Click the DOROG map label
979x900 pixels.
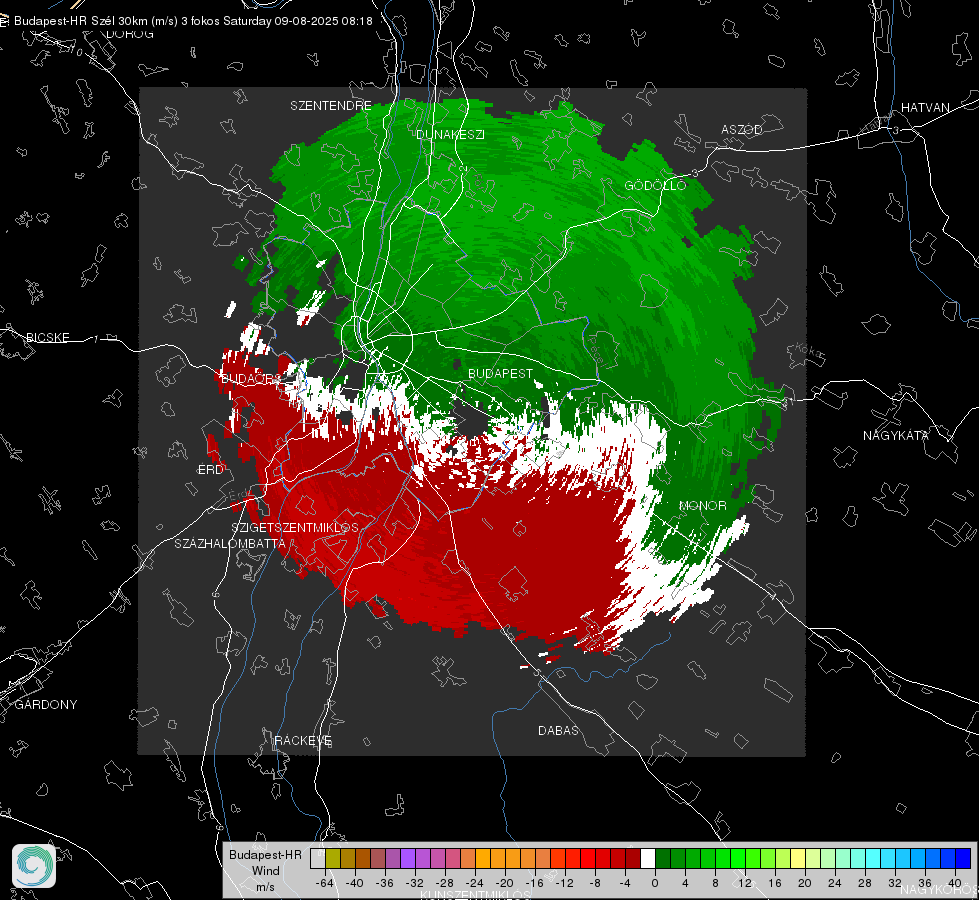pyautogui.click(x=130, y=34)
